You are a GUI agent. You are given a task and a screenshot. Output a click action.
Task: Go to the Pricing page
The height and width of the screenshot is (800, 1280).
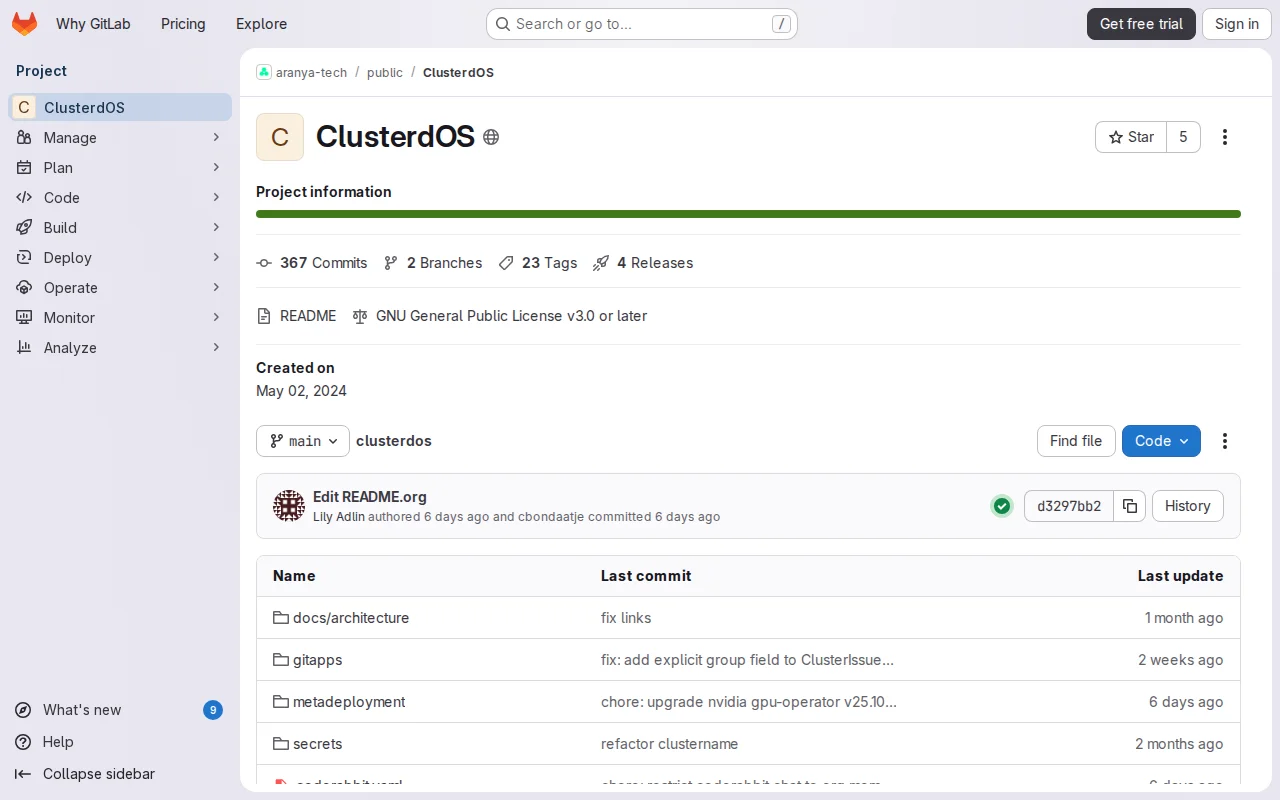coord(183,24)
